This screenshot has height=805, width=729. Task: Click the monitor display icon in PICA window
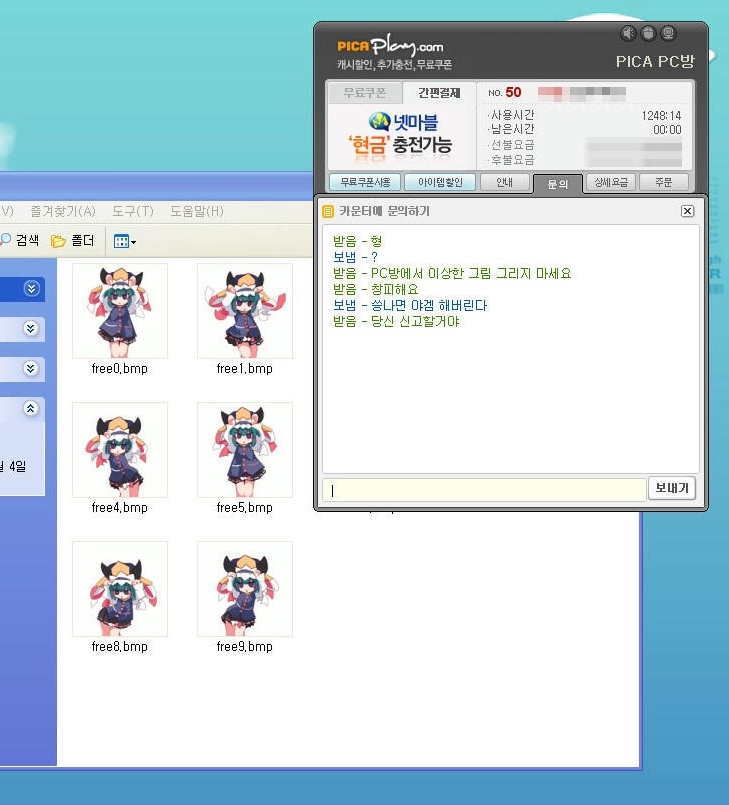(668, 33)
